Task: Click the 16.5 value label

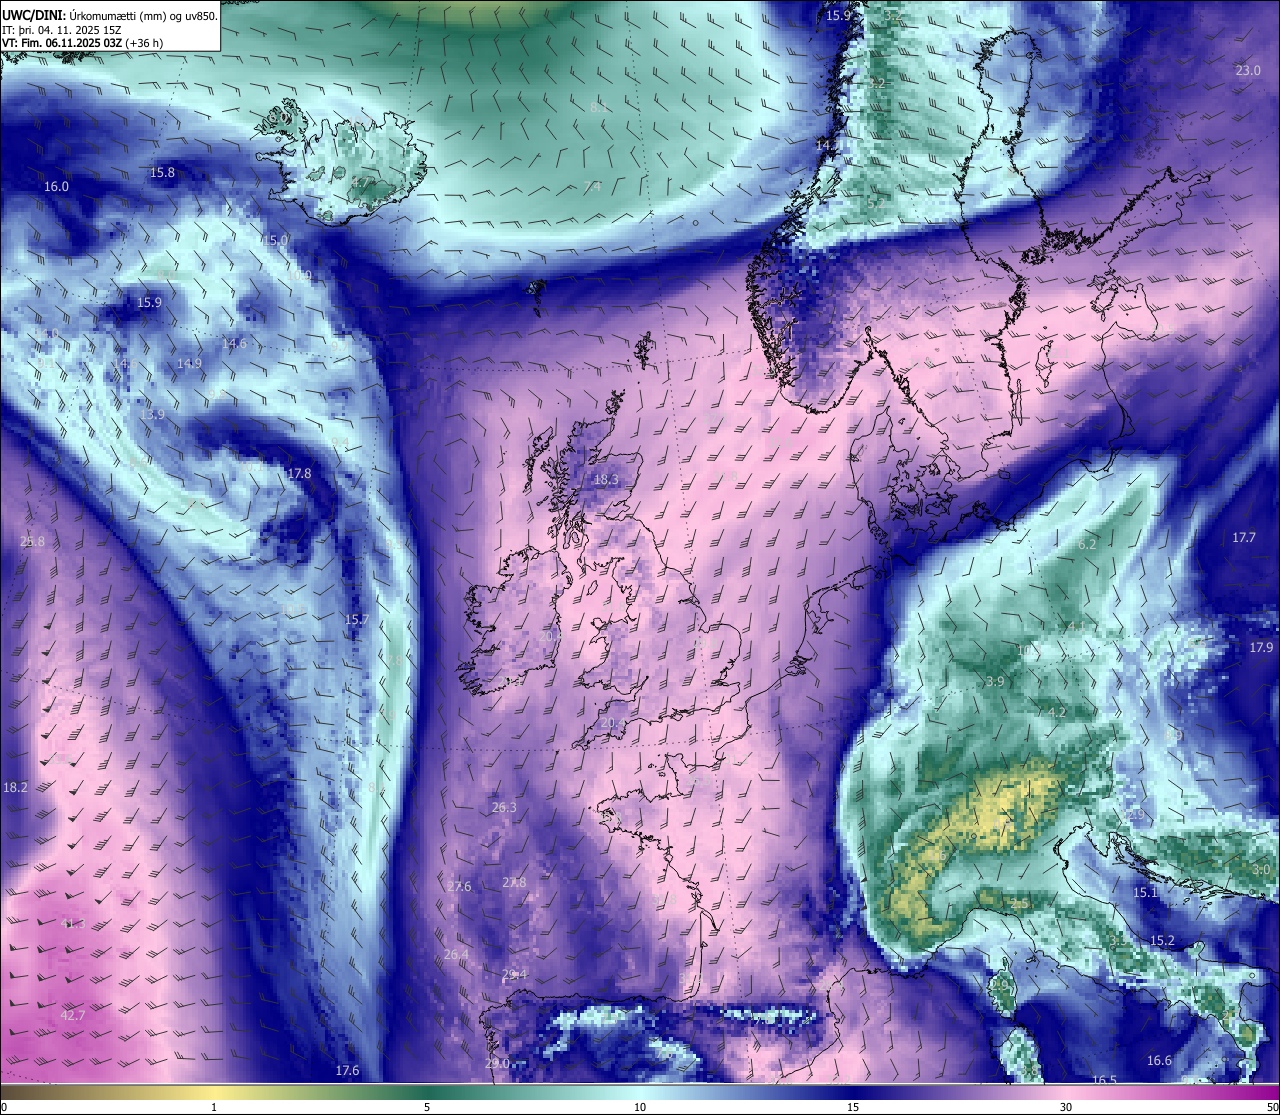Action: pos(1104,1080)
